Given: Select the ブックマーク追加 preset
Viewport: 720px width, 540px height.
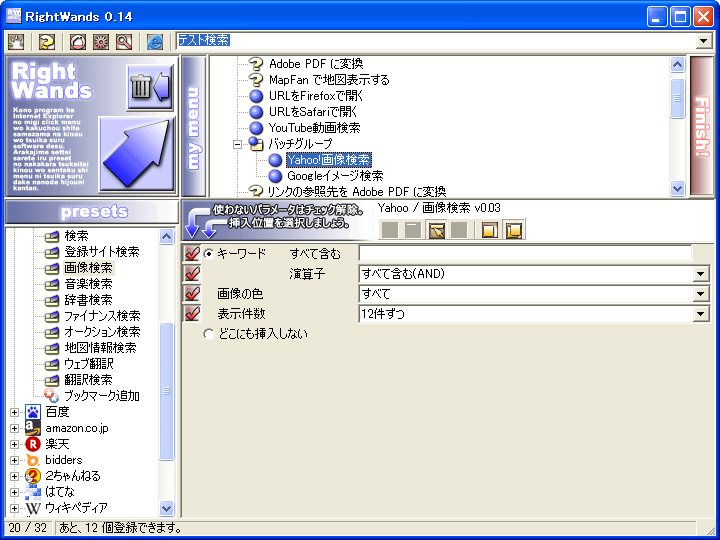Looking at the screenshot, I should (101, 396).
